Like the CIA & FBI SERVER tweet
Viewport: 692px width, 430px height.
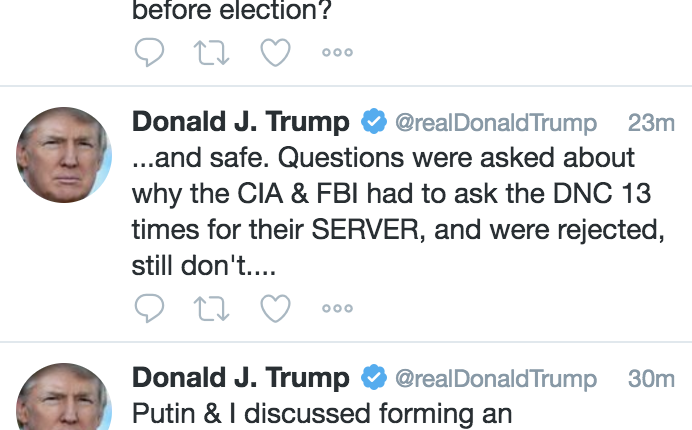[275, 308]
